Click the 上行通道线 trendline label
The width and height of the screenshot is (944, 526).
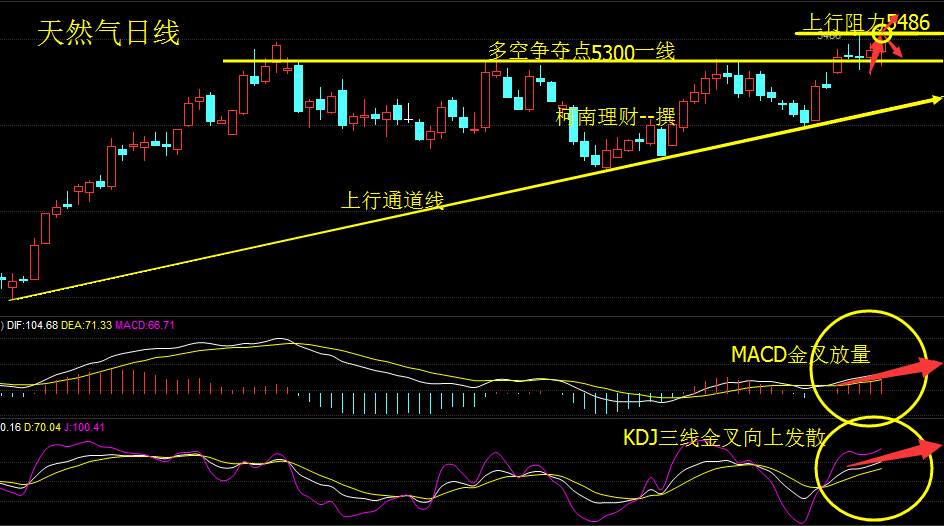(393, 200)
